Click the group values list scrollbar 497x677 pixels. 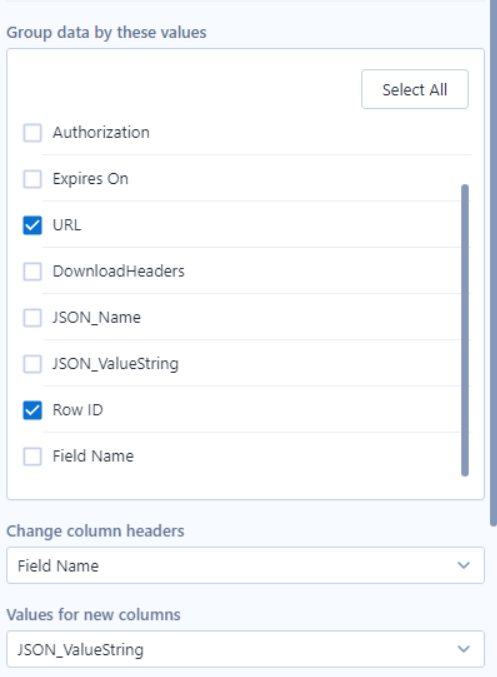(465, 330)
